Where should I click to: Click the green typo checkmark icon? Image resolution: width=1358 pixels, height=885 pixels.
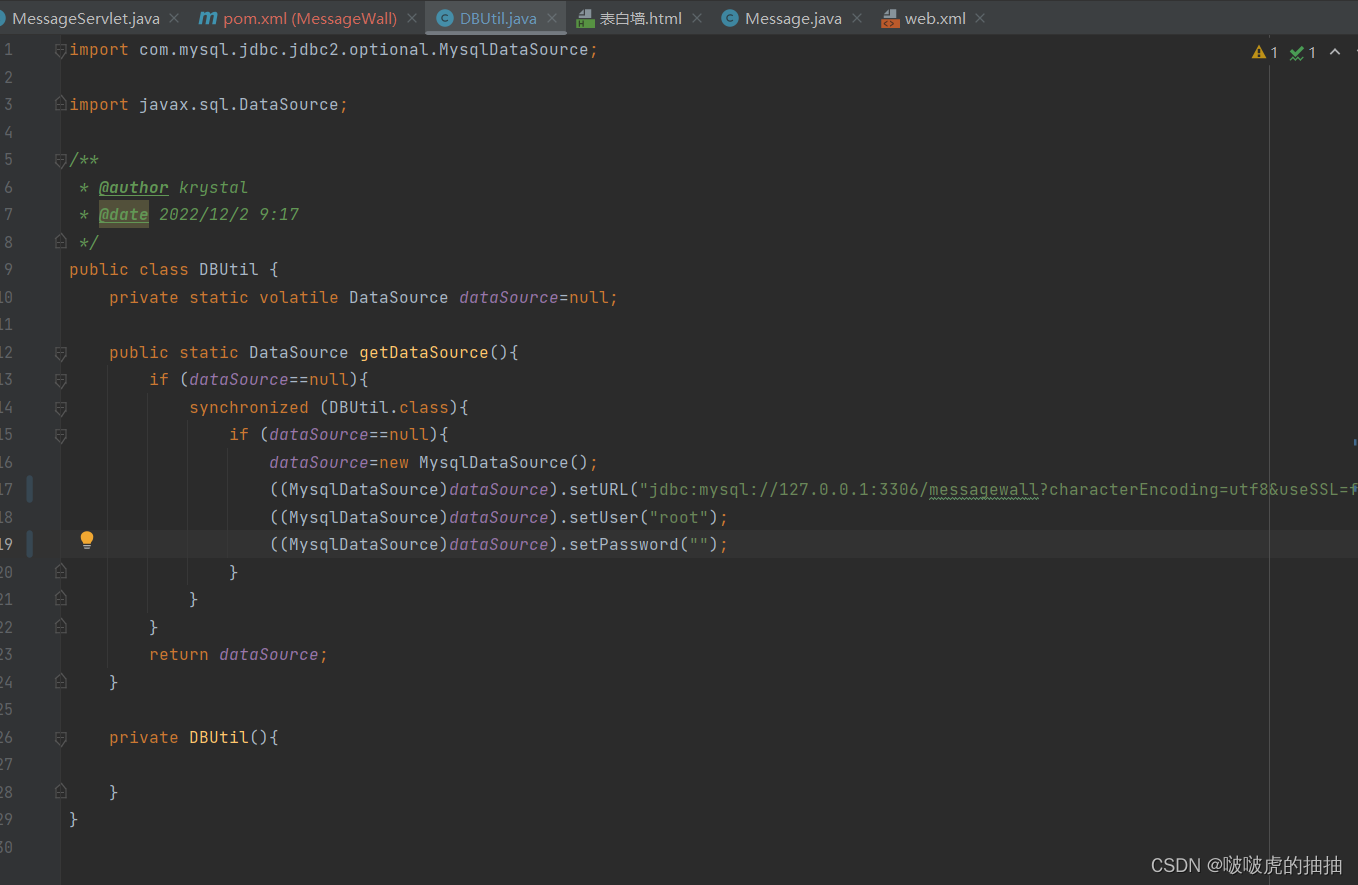(1297, 52)
